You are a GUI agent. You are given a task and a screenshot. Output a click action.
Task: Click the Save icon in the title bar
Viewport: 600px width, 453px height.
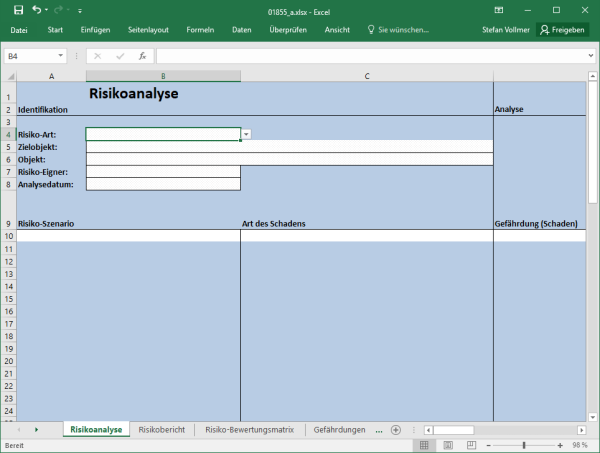pos(18,9)
